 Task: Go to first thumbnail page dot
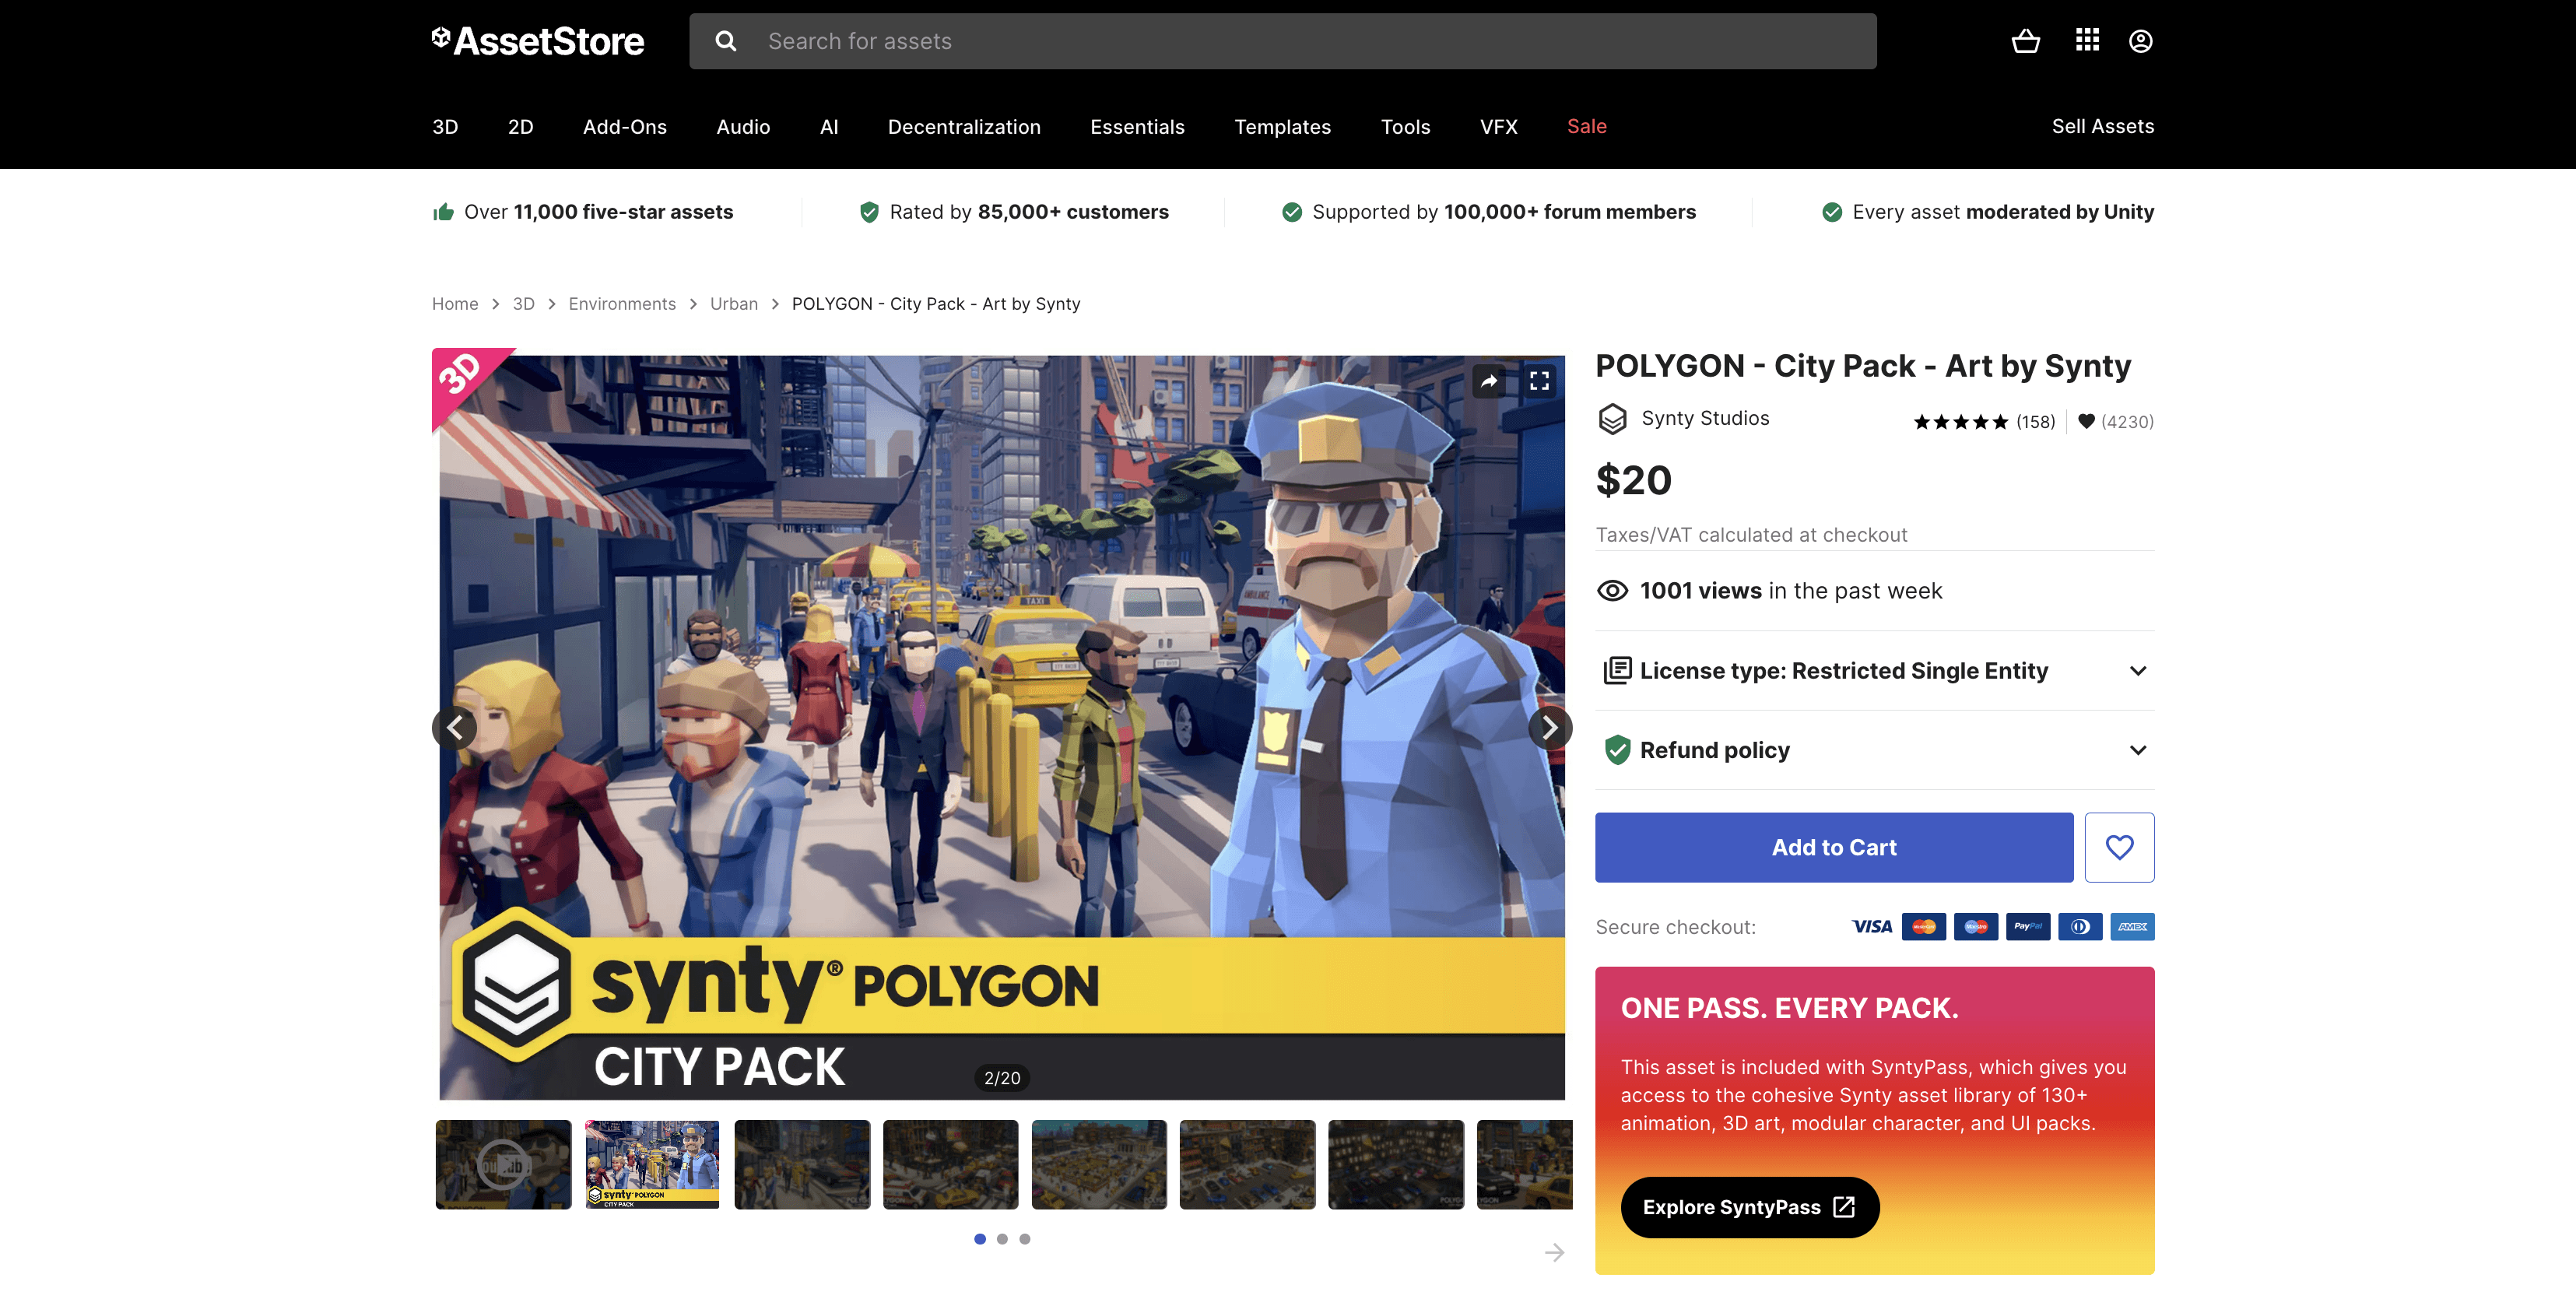tap(980, 1239)
